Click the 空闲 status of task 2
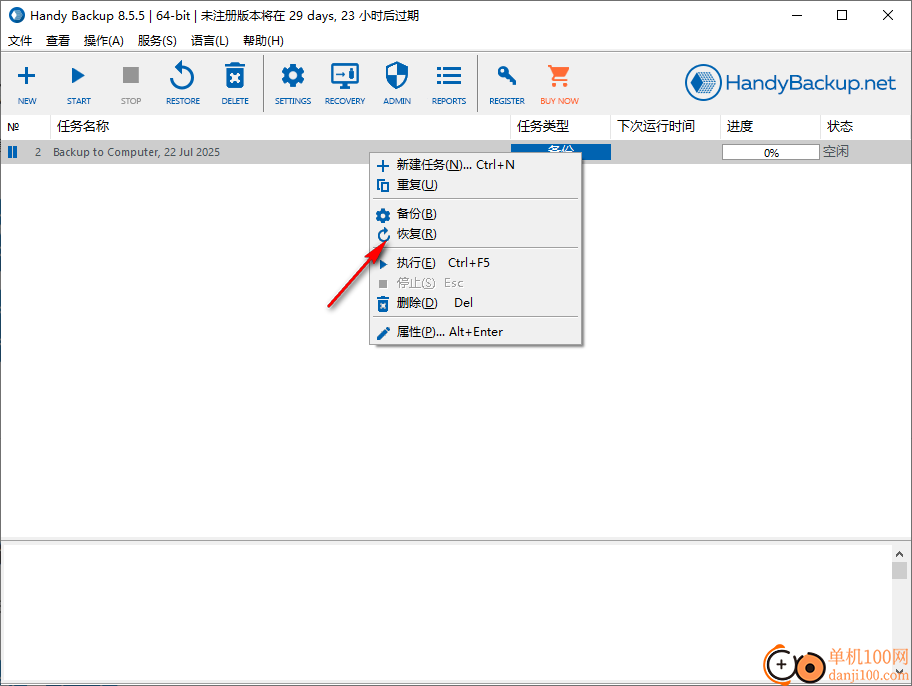The height and width of the screenshot is (686, 912). tap(836, 152)
